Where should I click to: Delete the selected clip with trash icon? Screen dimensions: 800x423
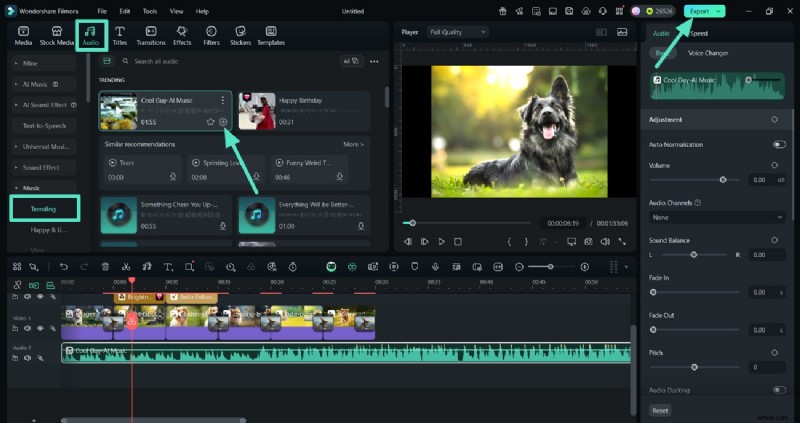[x=105, y=267]
